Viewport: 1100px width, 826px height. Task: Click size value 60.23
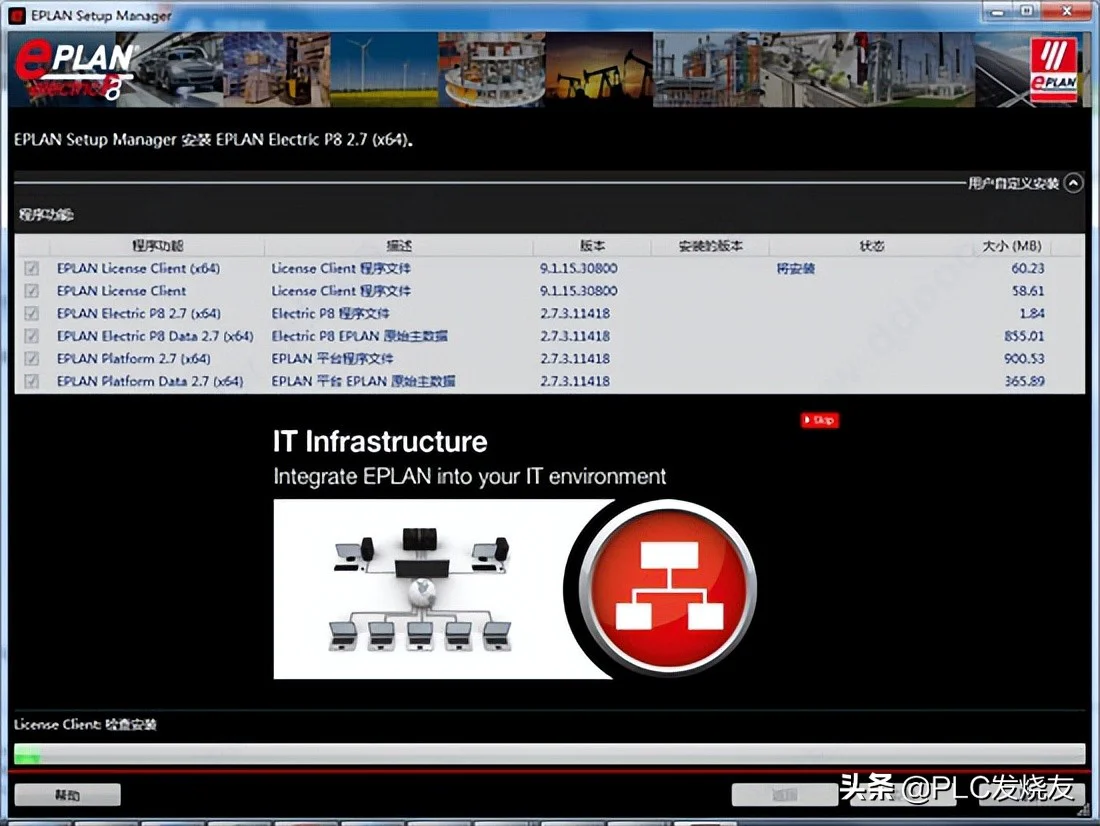pos(1028,268)
